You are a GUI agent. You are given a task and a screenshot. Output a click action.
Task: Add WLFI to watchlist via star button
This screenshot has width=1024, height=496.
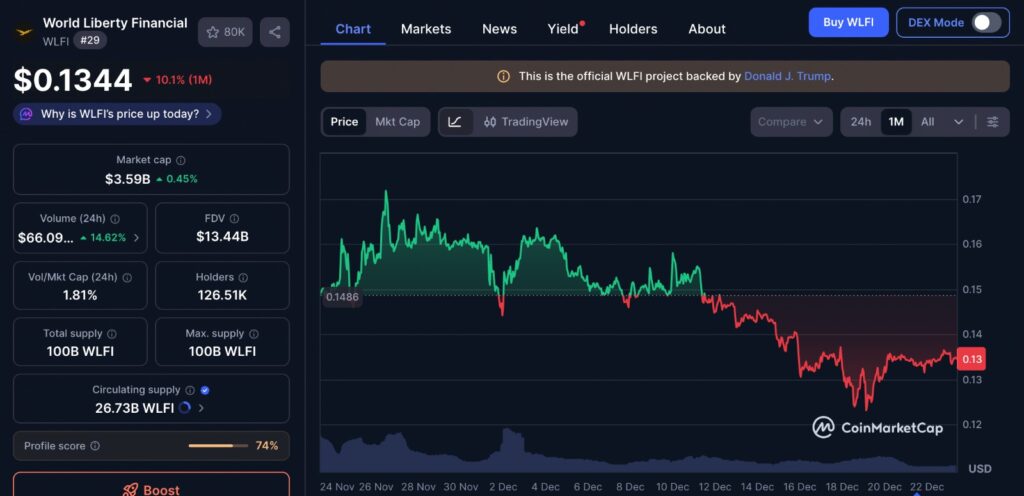point(225,32)
